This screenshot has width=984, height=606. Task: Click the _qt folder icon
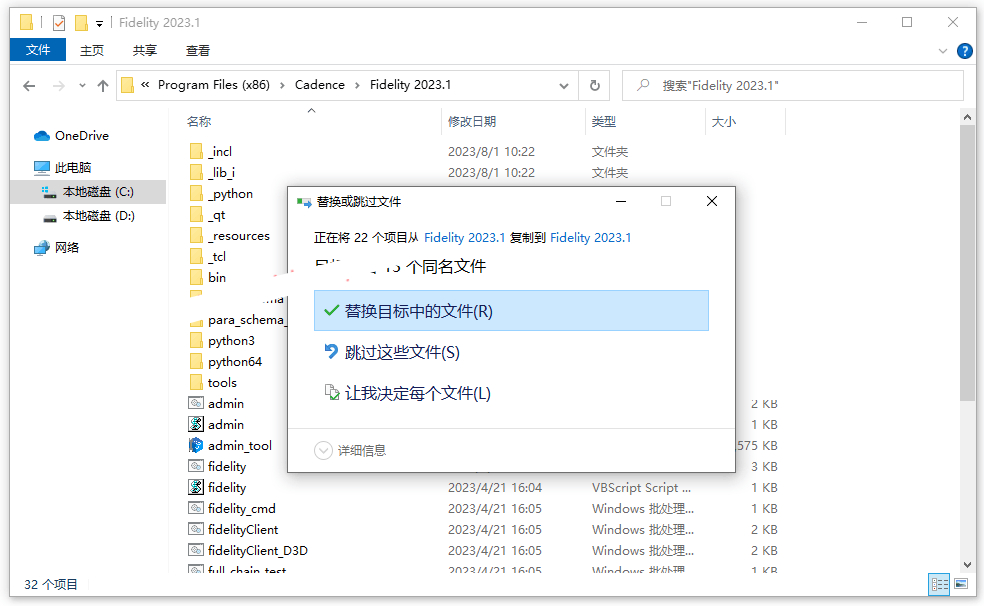tap(196, 215)
